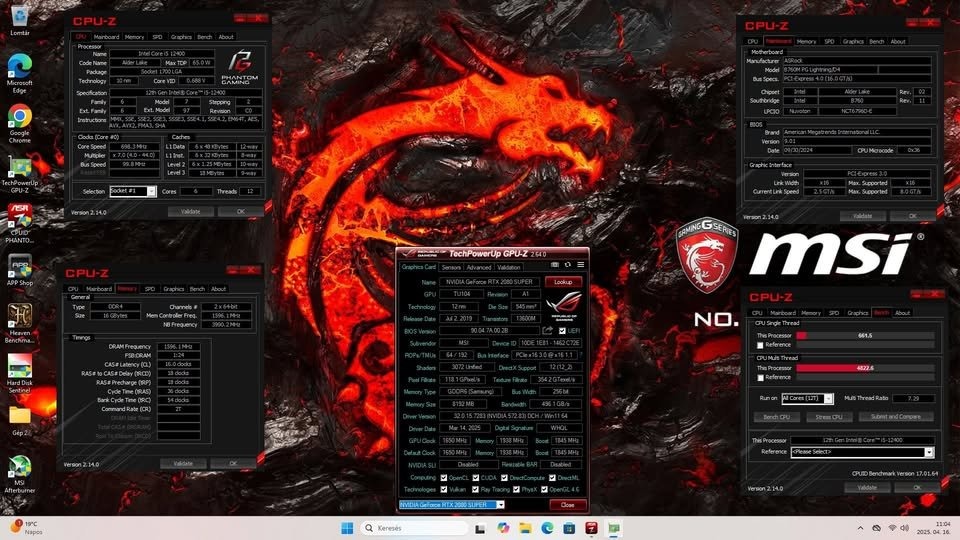Toggle the Vulkan checkbox in GPU-Z

coord(443,489)
